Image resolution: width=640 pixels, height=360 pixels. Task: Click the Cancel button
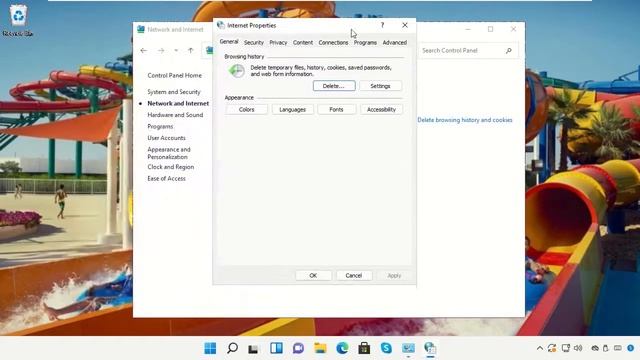(353, 276)
